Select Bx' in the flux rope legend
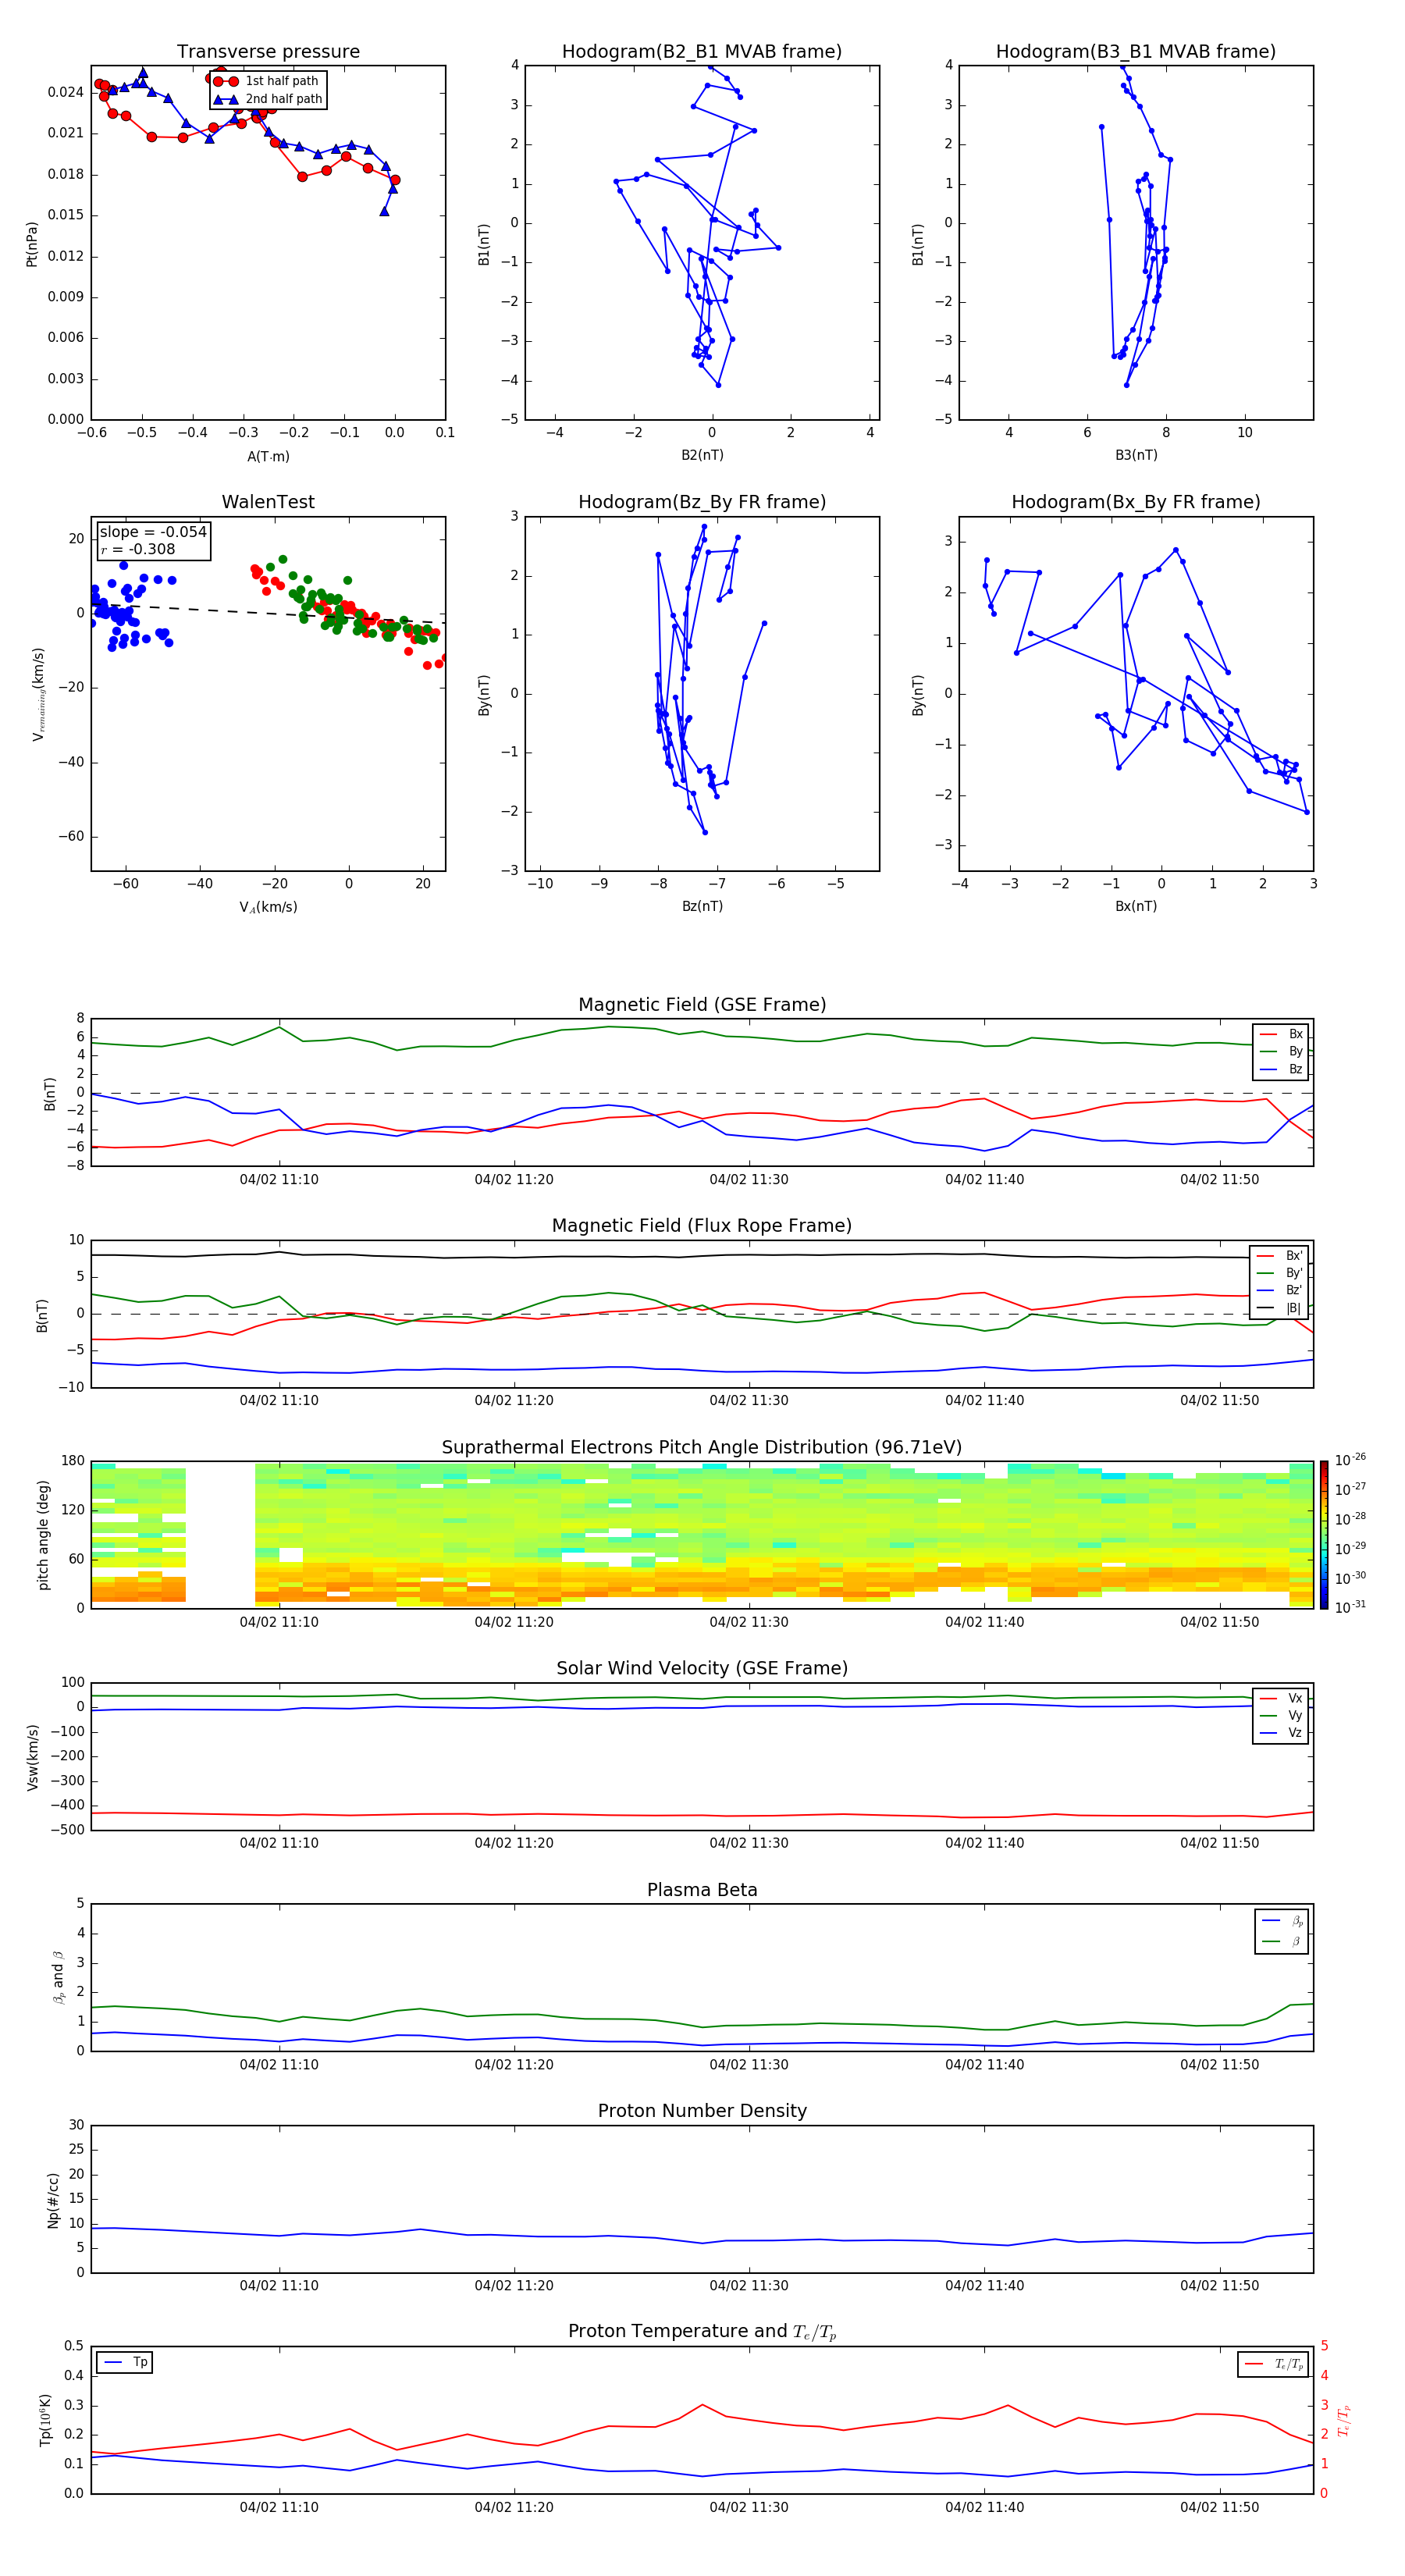This screenshot has height=2576, width=1405. tap(1280, 1256)
